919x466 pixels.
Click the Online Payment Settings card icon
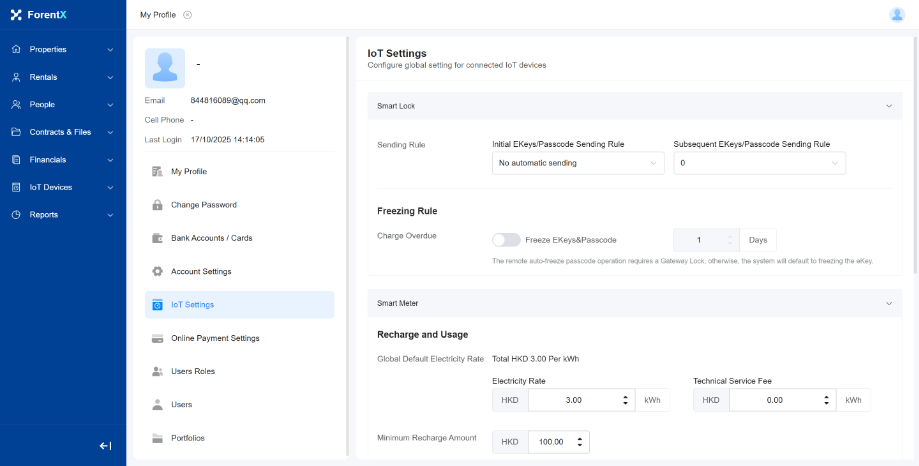pyautogui.click(x=157, y=338)
